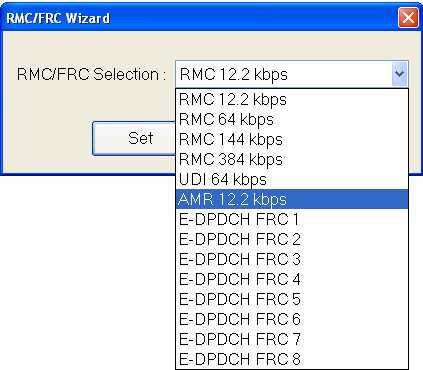This screenshot has width=423, height=370.
Task: Select E-DPDCH FRC 5
Action: (292, 299)
